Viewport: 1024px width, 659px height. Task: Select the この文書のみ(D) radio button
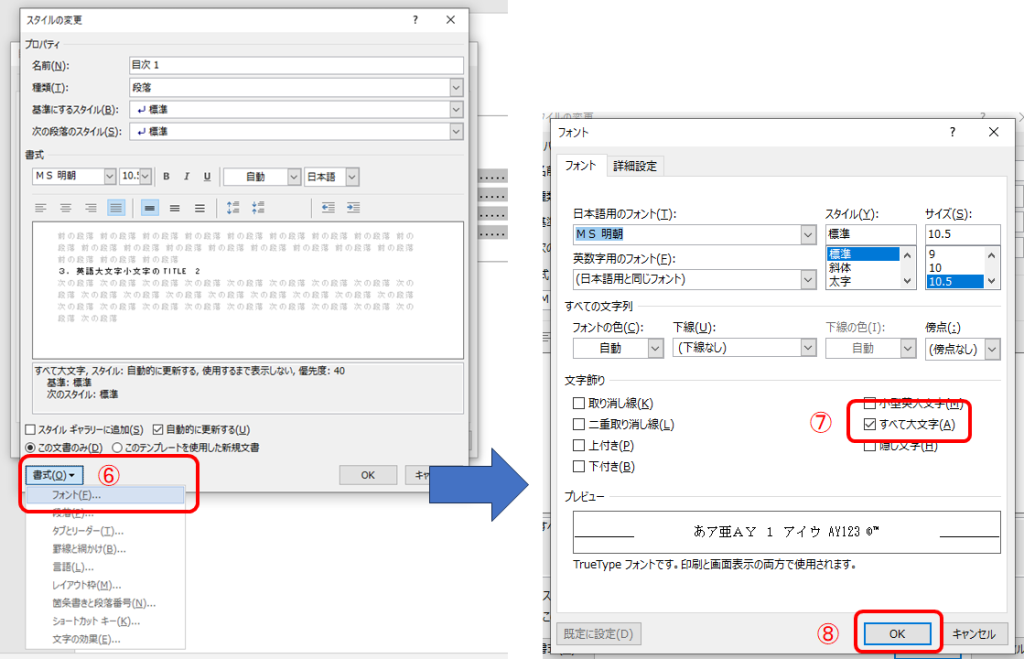point(31,447)
